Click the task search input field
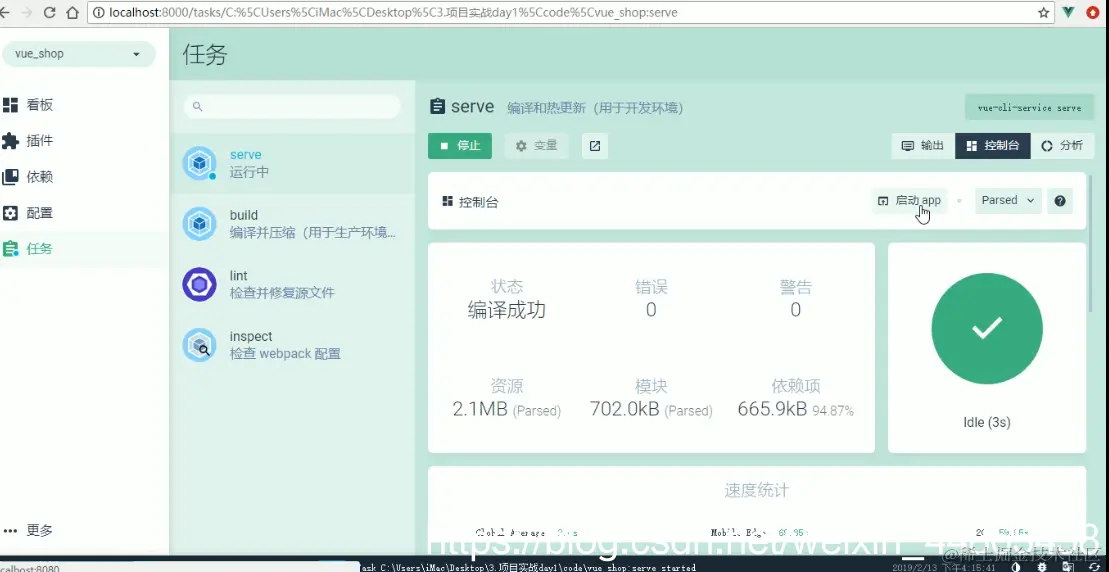The height and width of the screenshot is (572, 1109). 292,106
